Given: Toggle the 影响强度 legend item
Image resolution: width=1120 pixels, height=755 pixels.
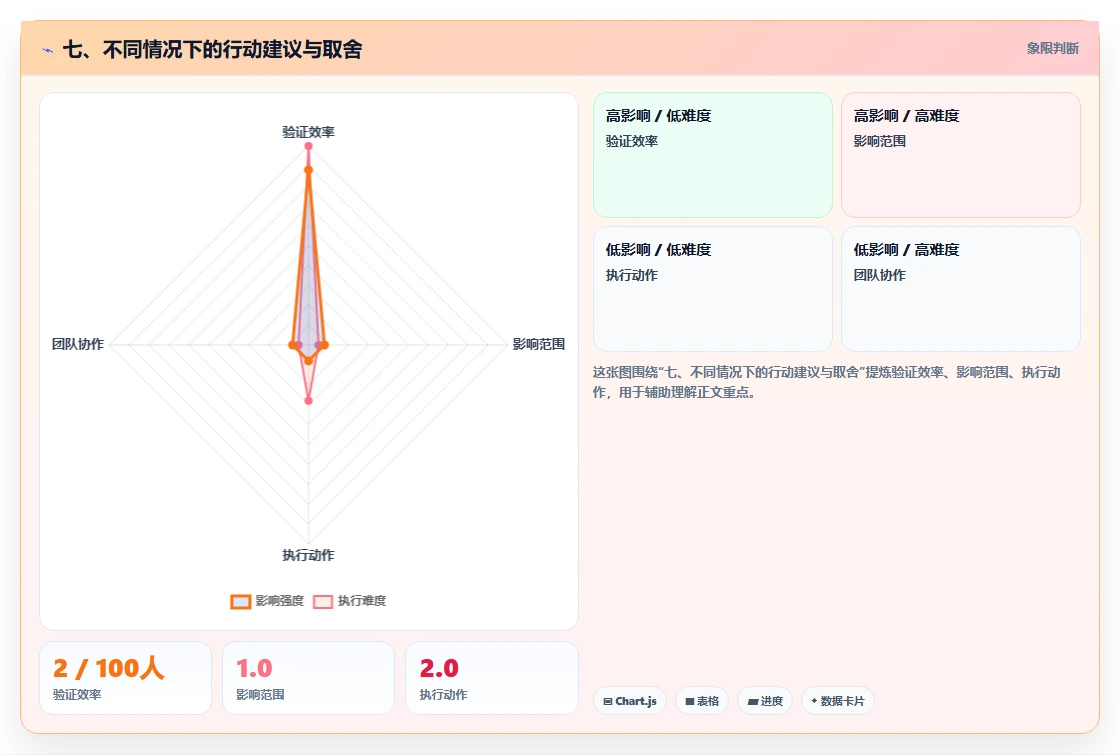Looking at the screenshot, I should point(267,601).
